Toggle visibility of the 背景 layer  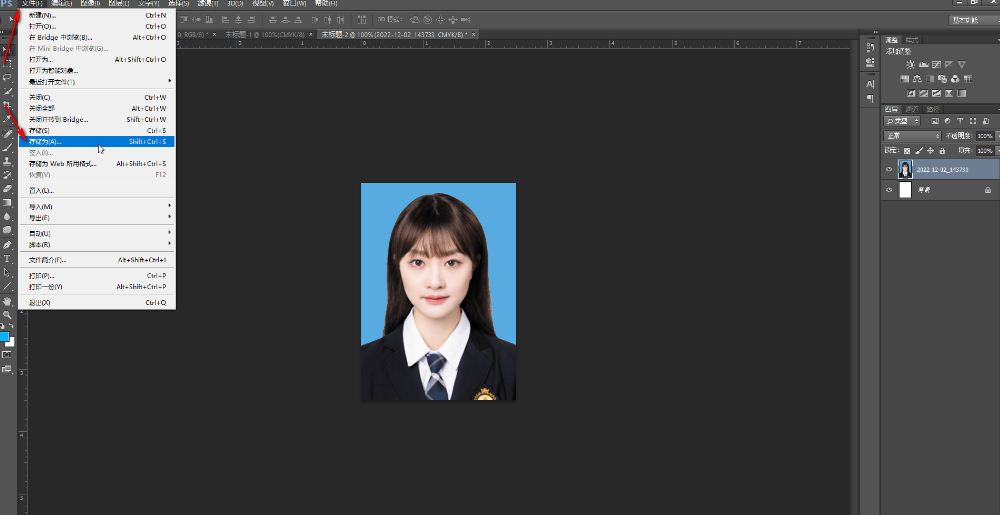click(x=889, y=189)
